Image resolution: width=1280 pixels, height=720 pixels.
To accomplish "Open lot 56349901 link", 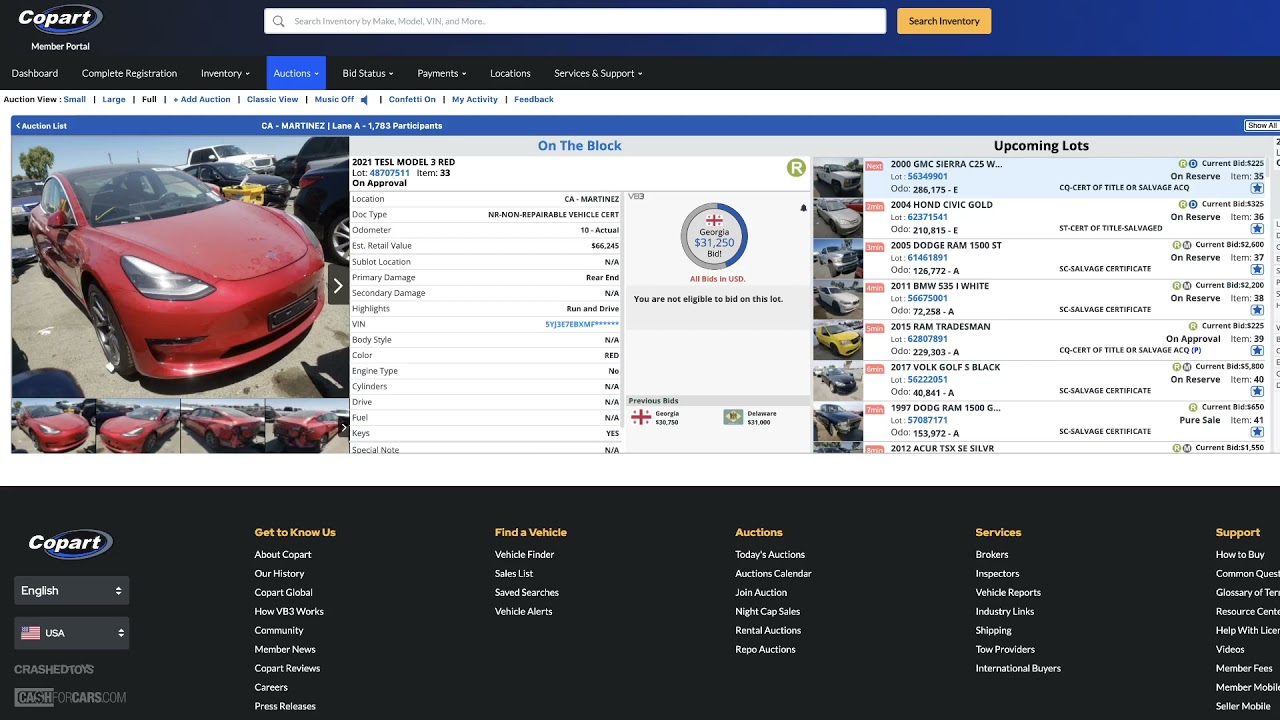I will click(x=927, y=177).
